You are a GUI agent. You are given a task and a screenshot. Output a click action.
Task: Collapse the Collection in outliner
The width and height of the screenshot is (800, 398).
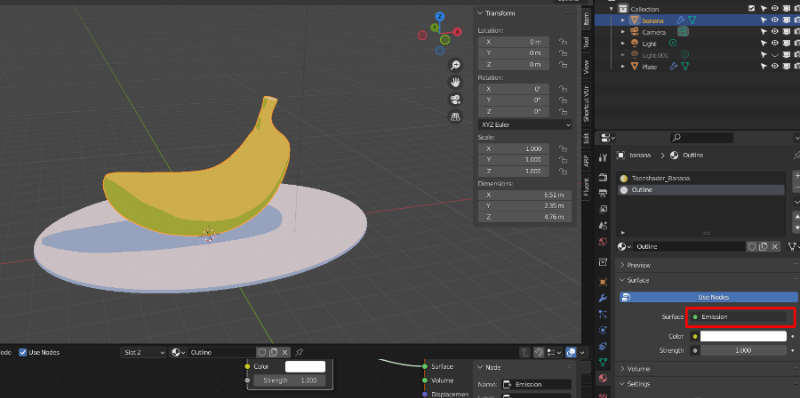(611, 9)
